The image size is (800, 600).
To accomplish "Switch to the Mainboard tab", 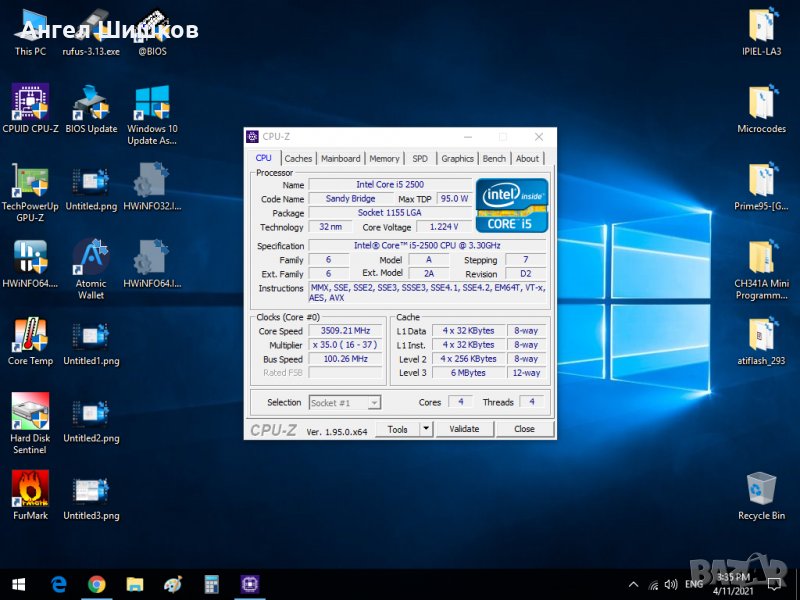I will pos(340,158).
